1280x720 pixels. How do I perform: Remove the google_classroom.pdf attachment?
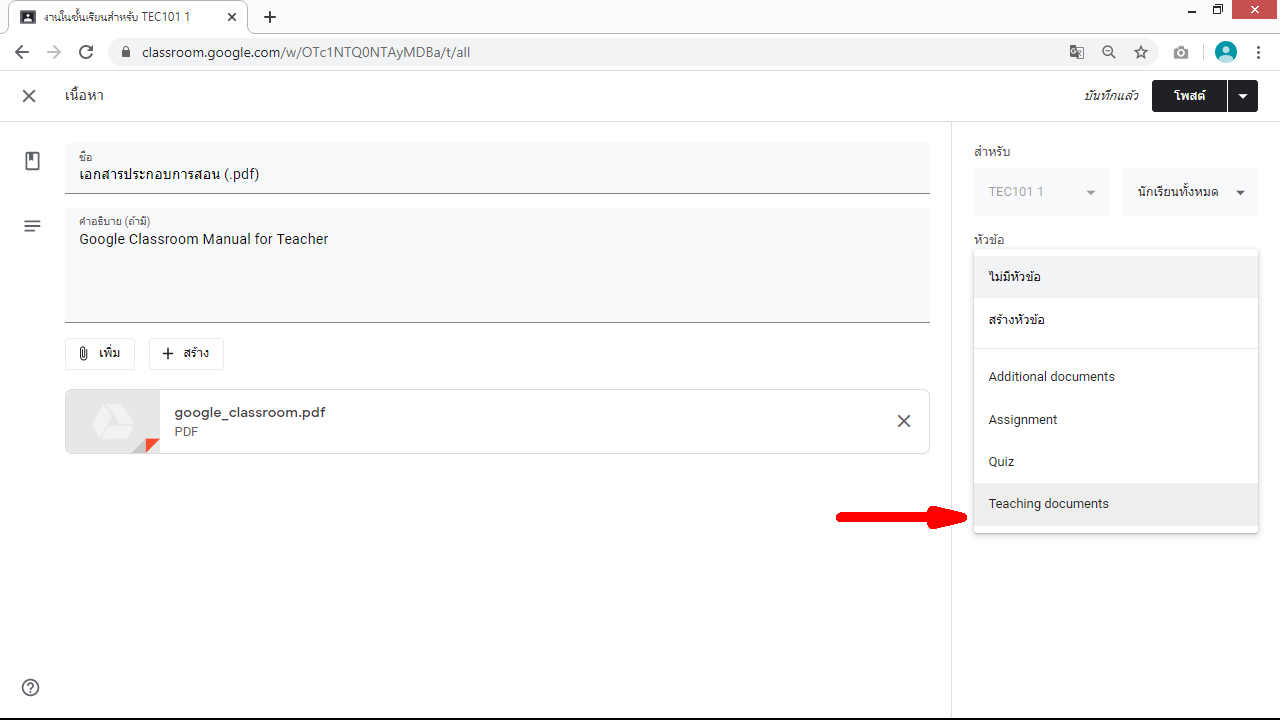tap(903, 421)
